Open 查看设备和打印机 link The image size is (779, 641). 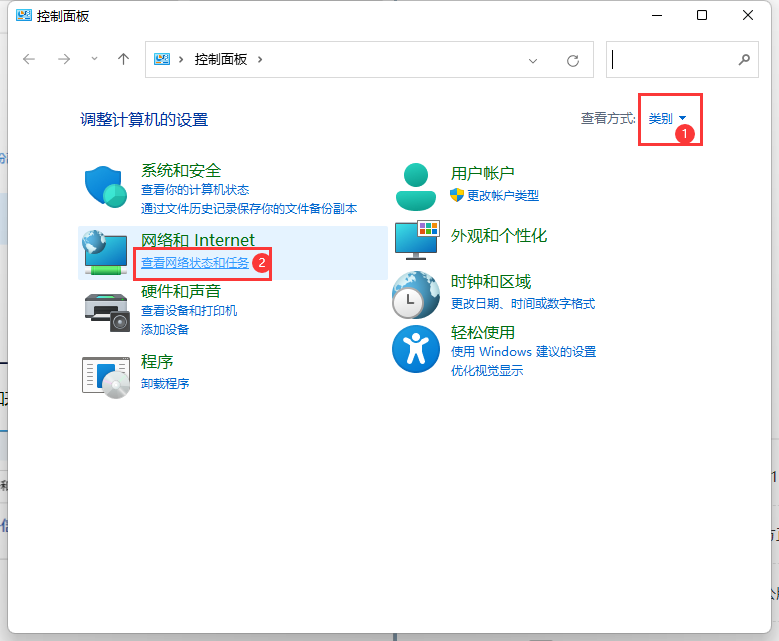point(189,311)
